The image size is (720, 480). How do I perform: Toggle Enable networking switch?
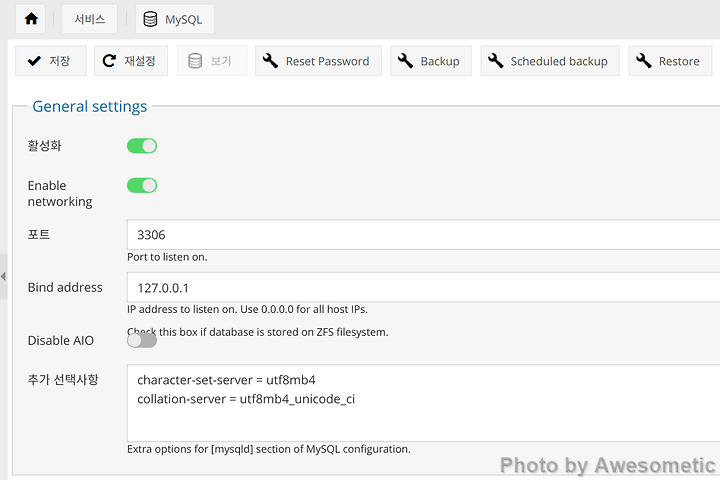(142, 186)
